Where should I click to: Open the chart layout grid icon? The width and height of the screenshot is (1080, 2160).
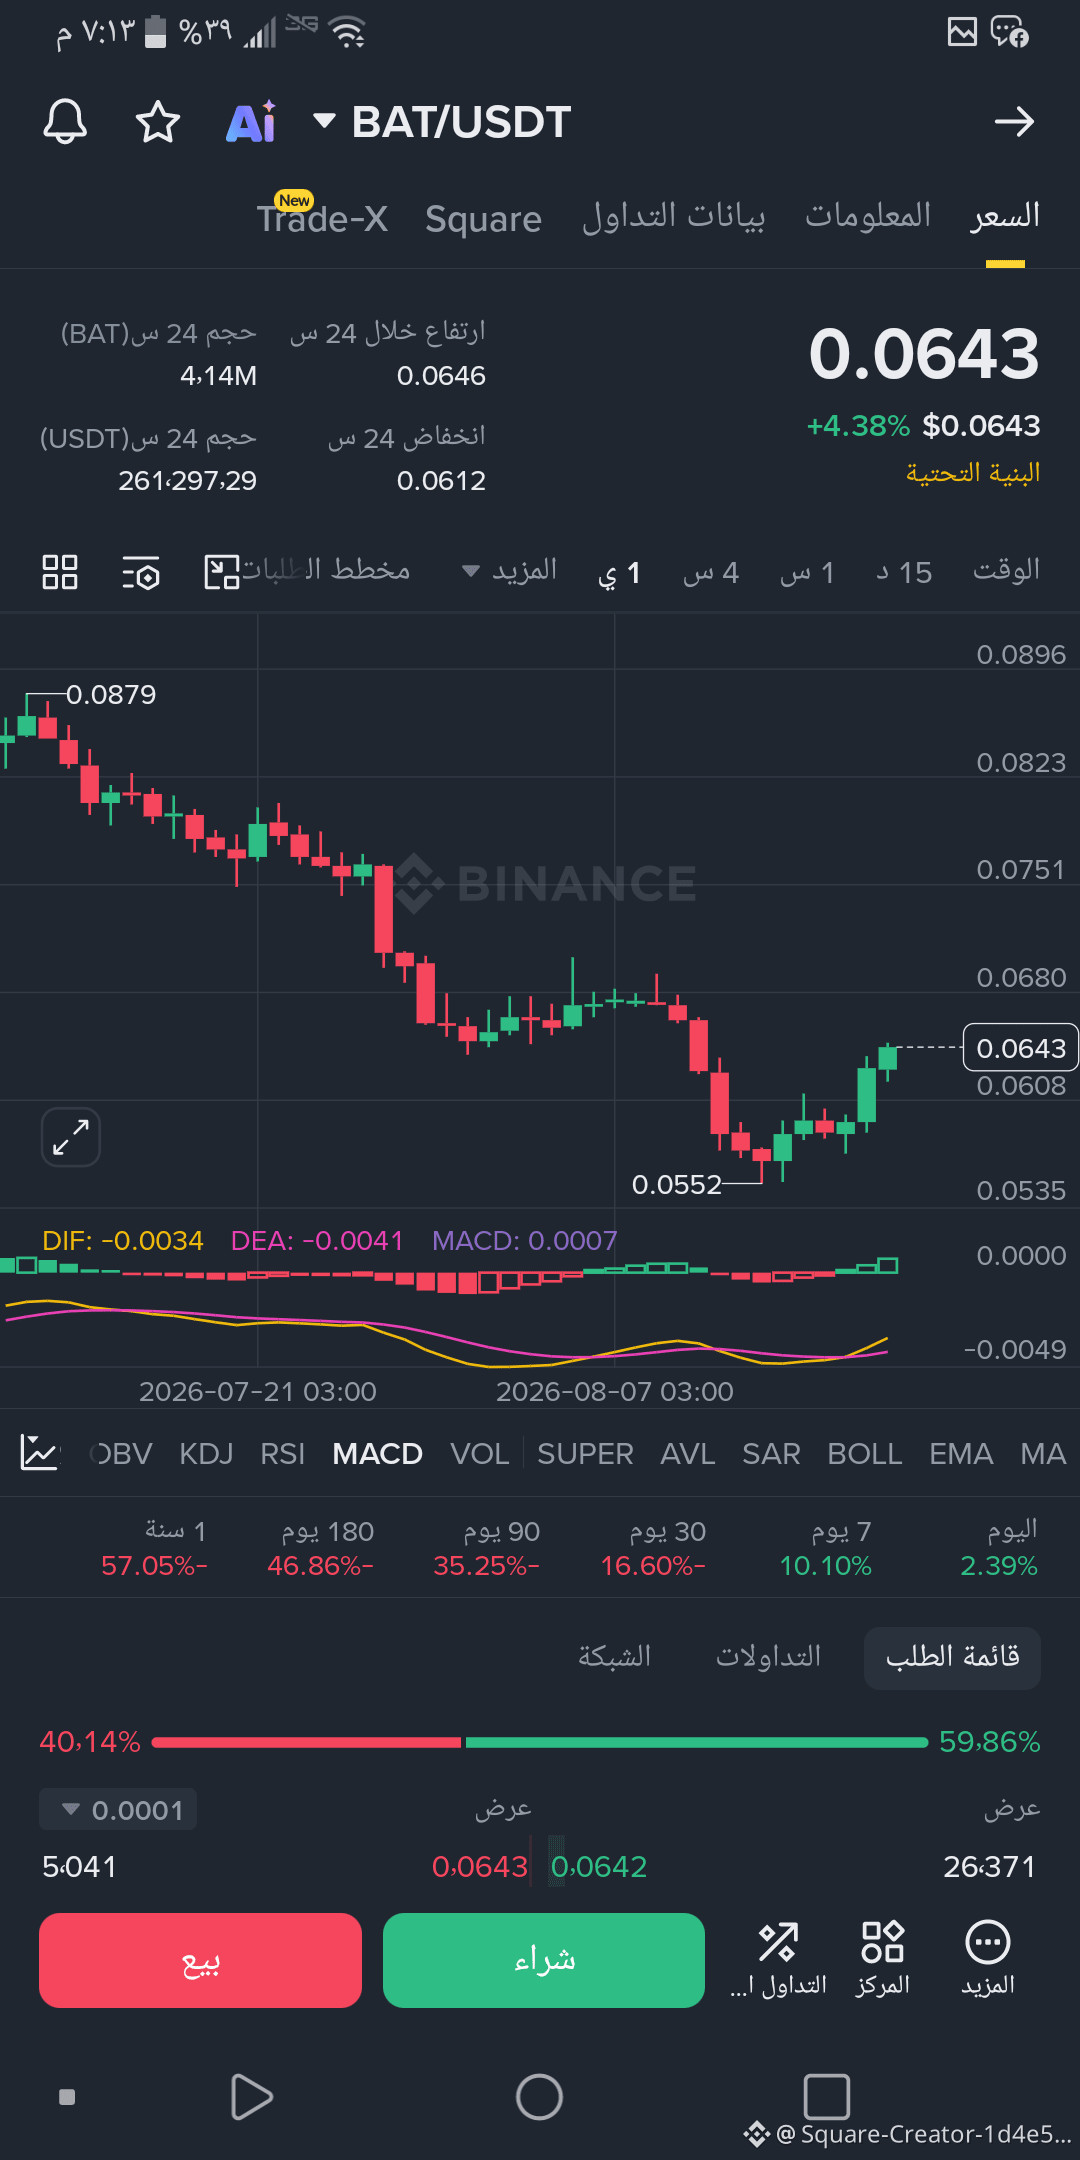pos(60,572)
